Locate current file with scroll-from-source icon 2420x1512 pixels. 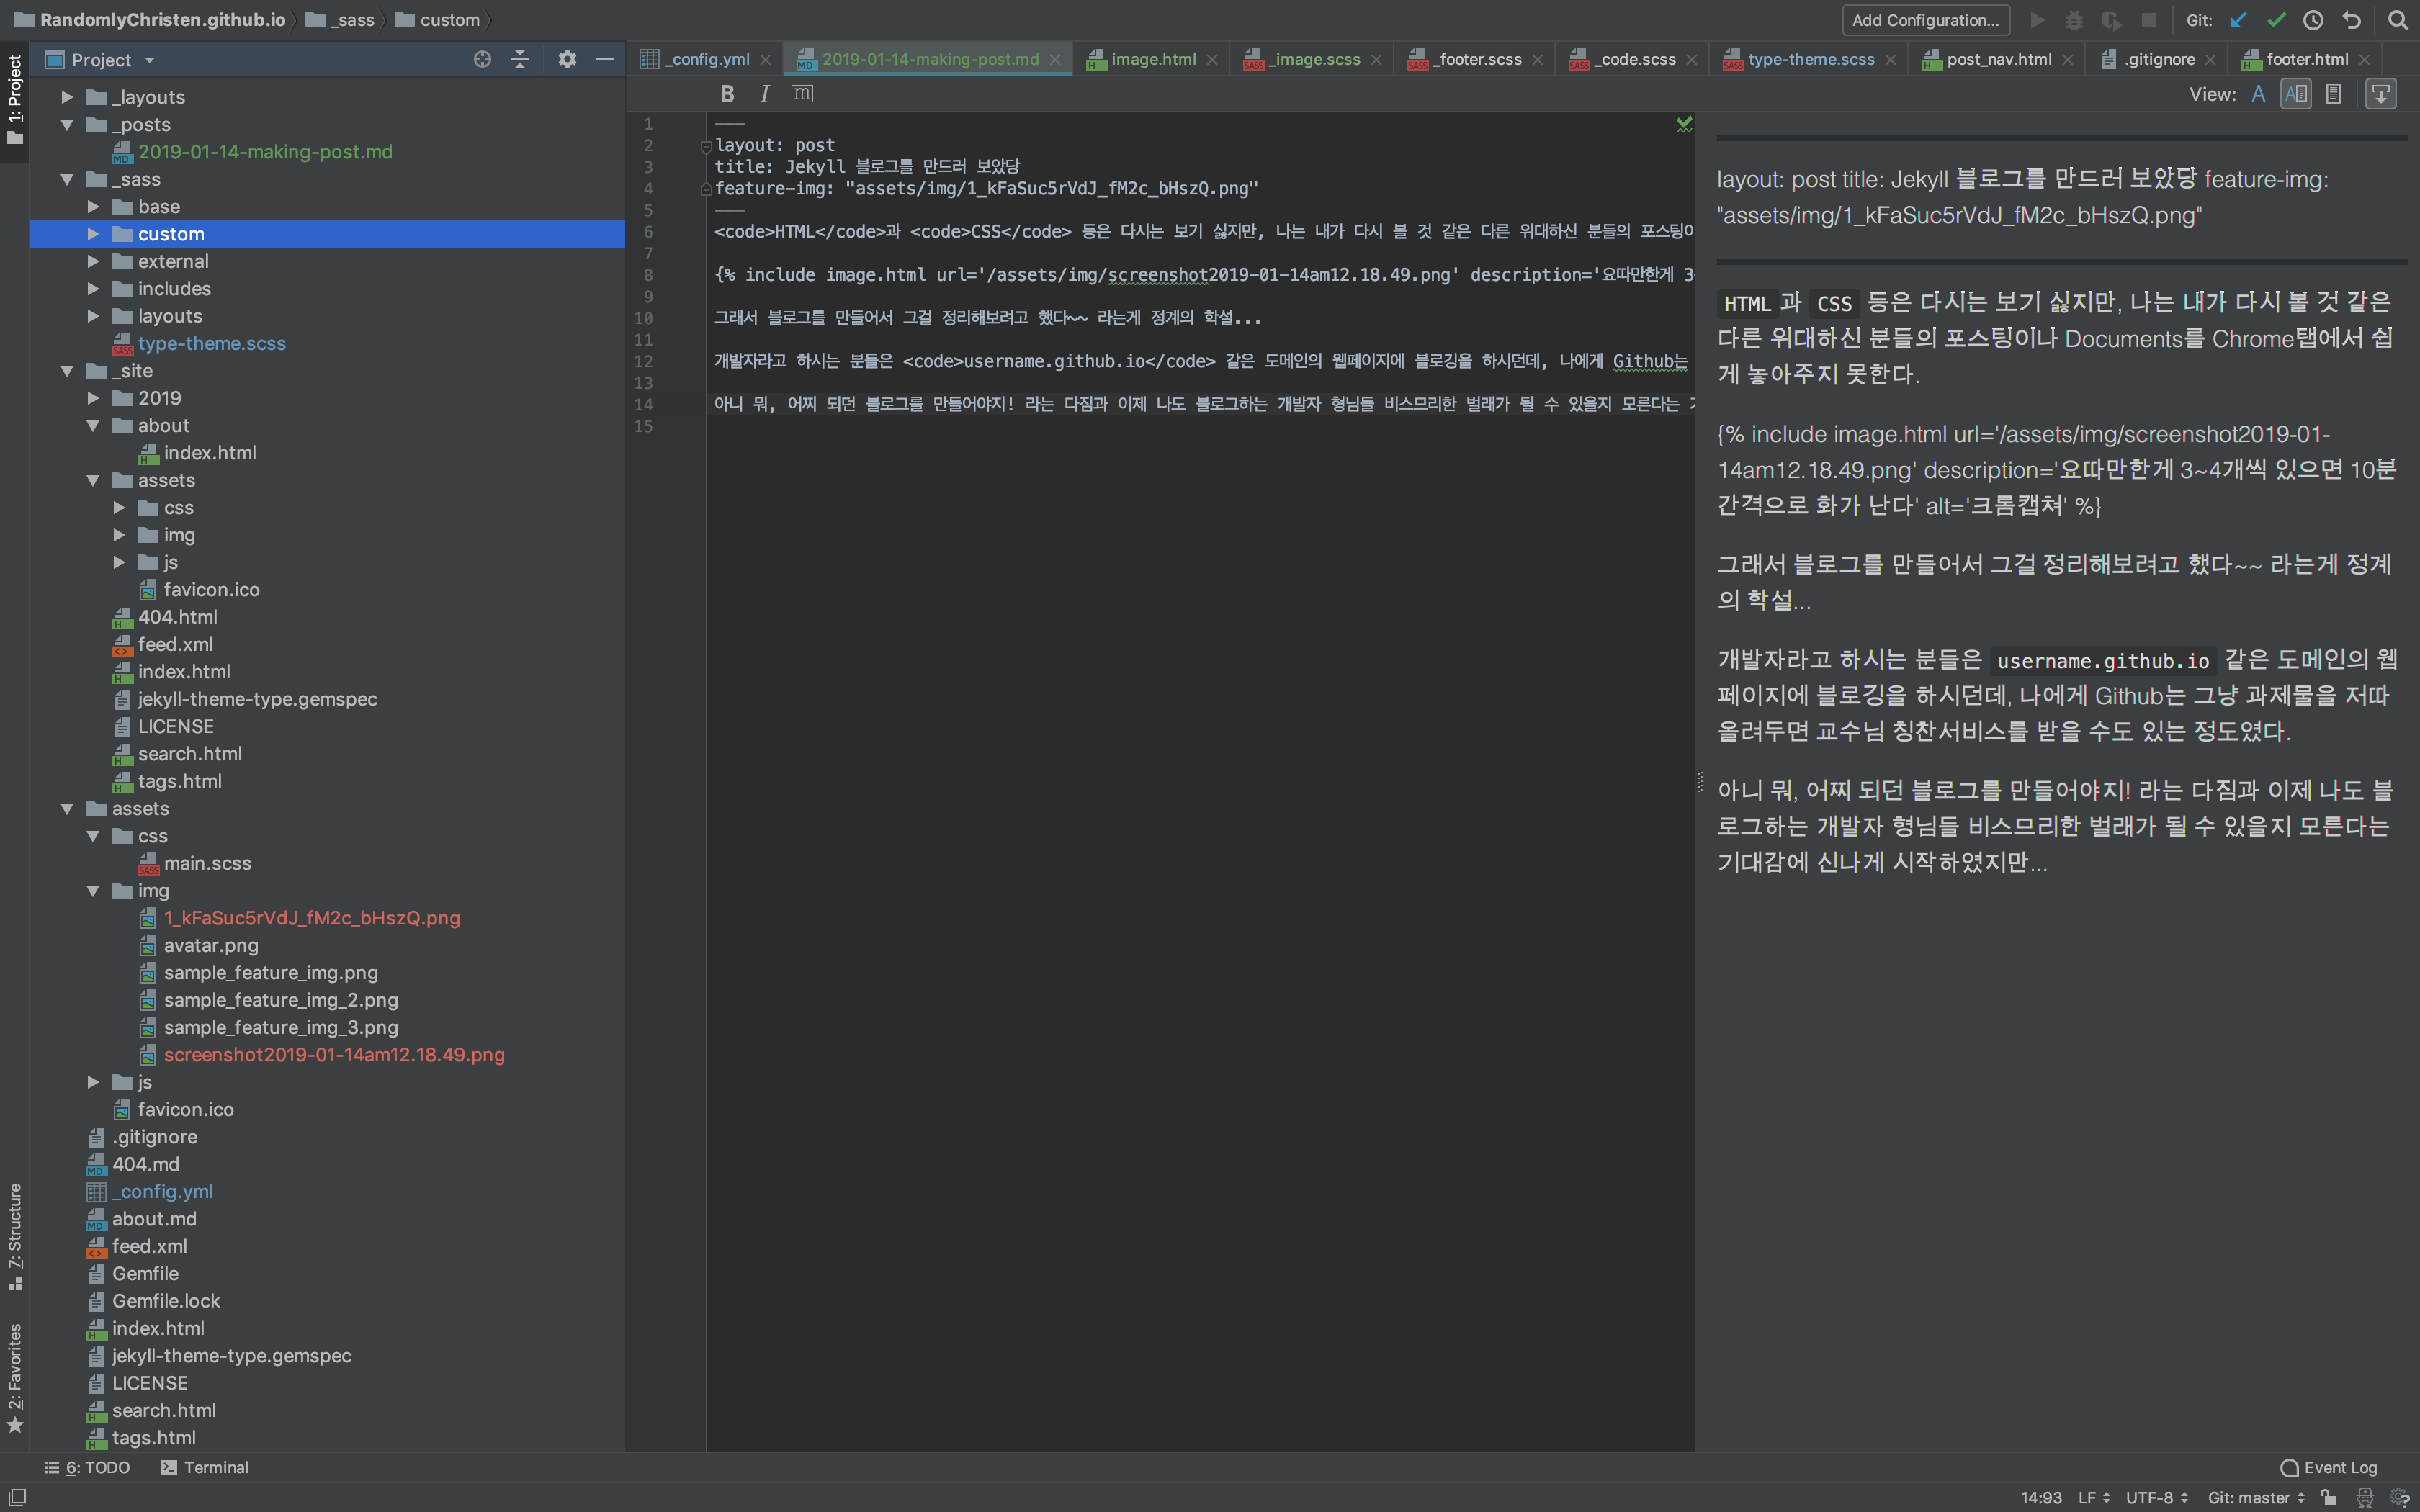482,60
